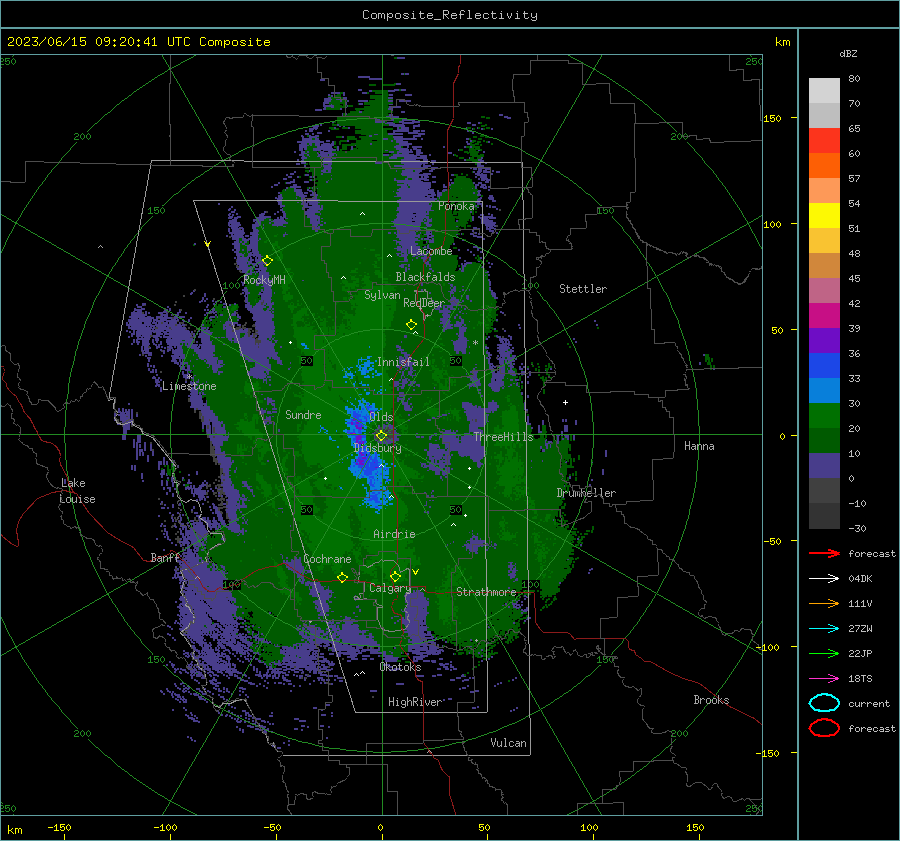
Task: Pick bright green 20-30 dBZ color swatch
Action: [824, 416]
